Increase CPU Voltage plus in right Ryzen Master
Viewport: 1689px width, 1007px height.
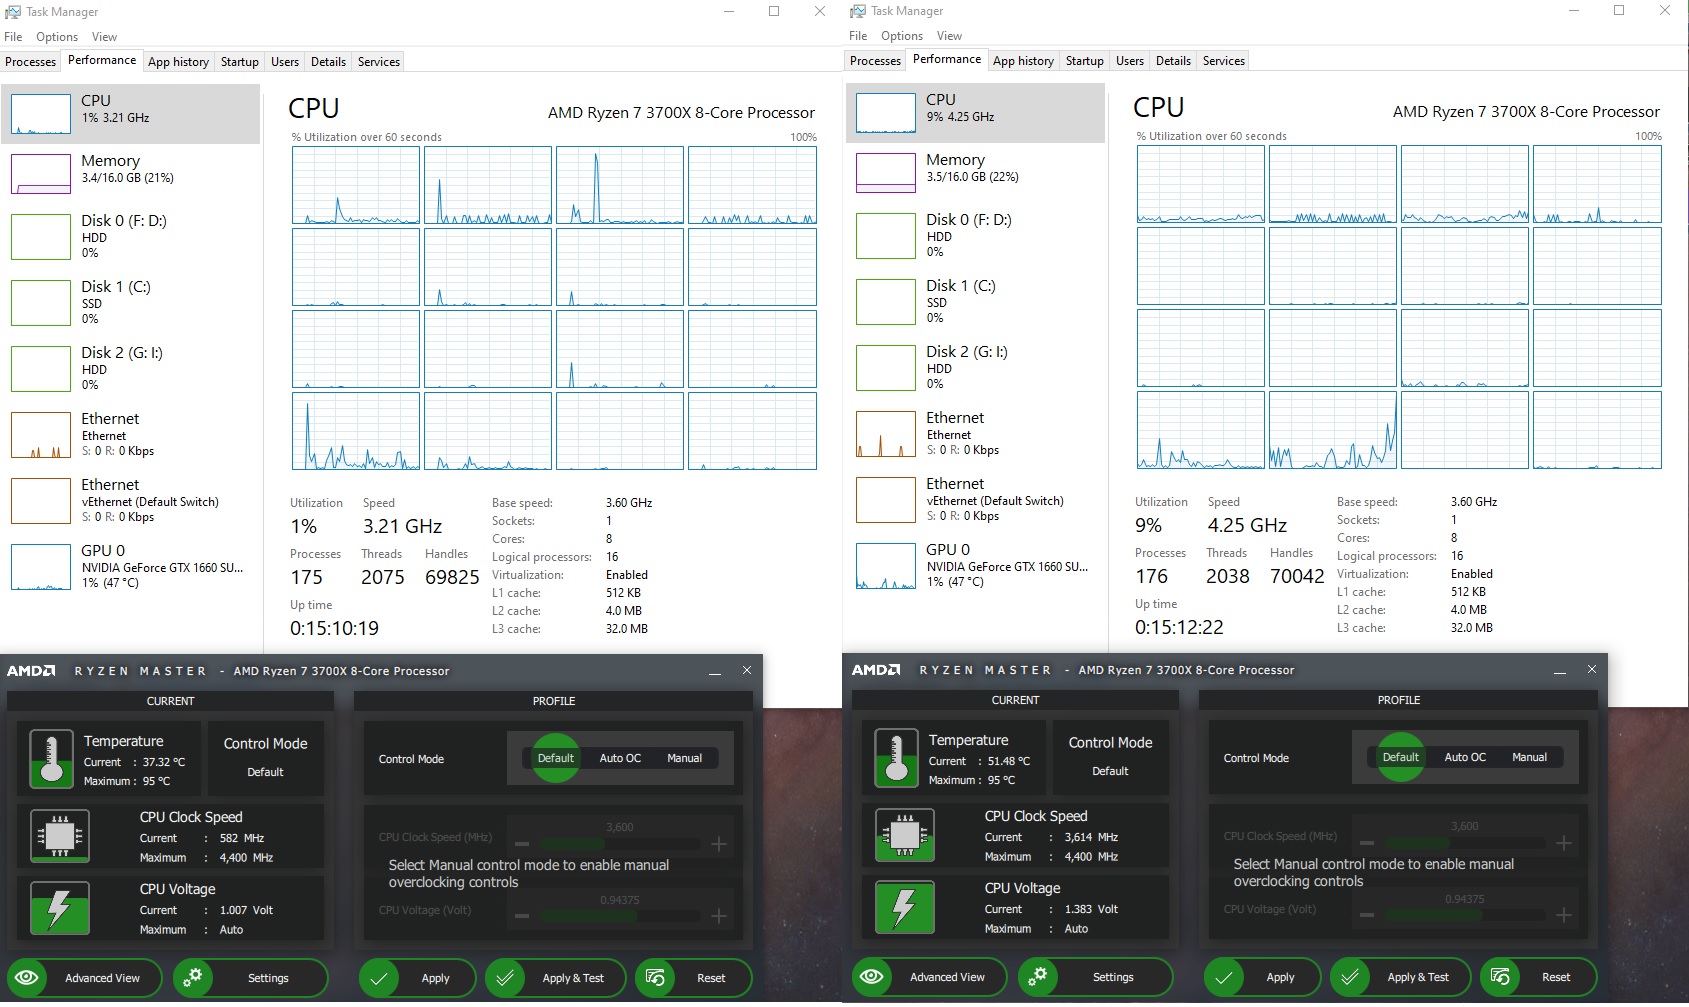[1563, 915]
